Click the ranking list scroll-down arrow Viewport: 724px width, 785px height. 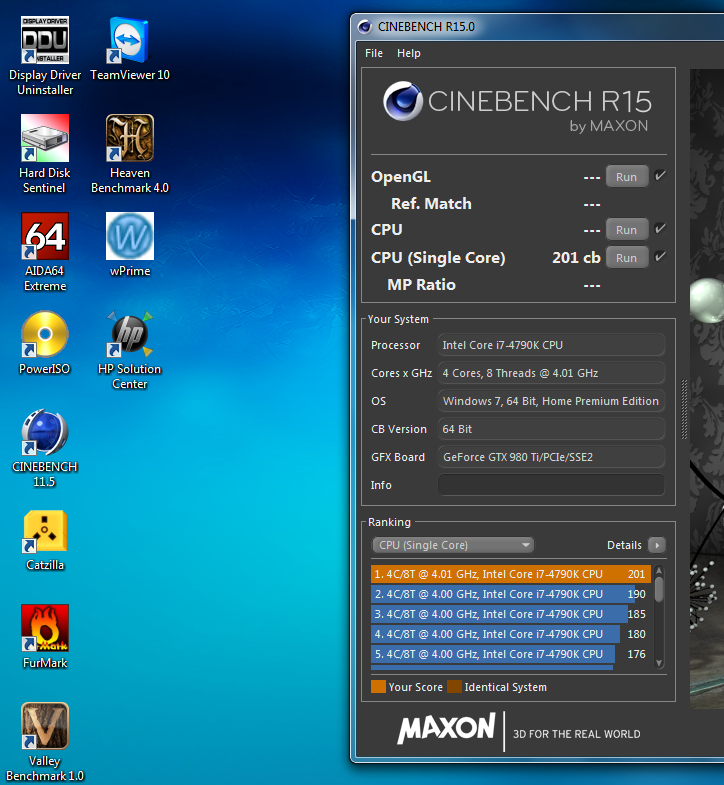[659, 663]
